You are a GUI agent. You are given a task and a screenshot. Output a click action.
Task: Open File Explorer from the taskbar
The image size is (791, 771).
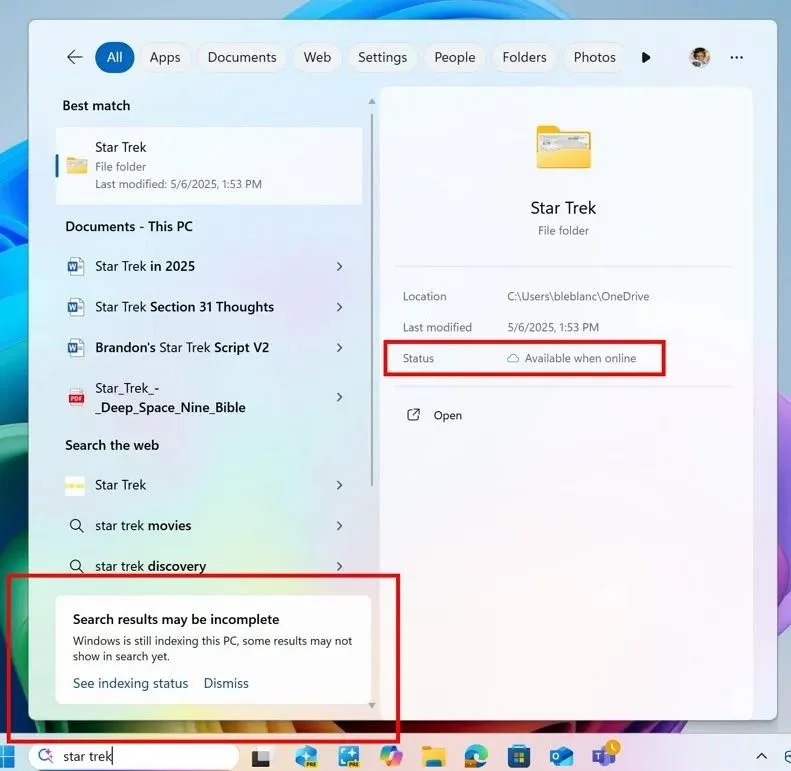click(434, 757)
